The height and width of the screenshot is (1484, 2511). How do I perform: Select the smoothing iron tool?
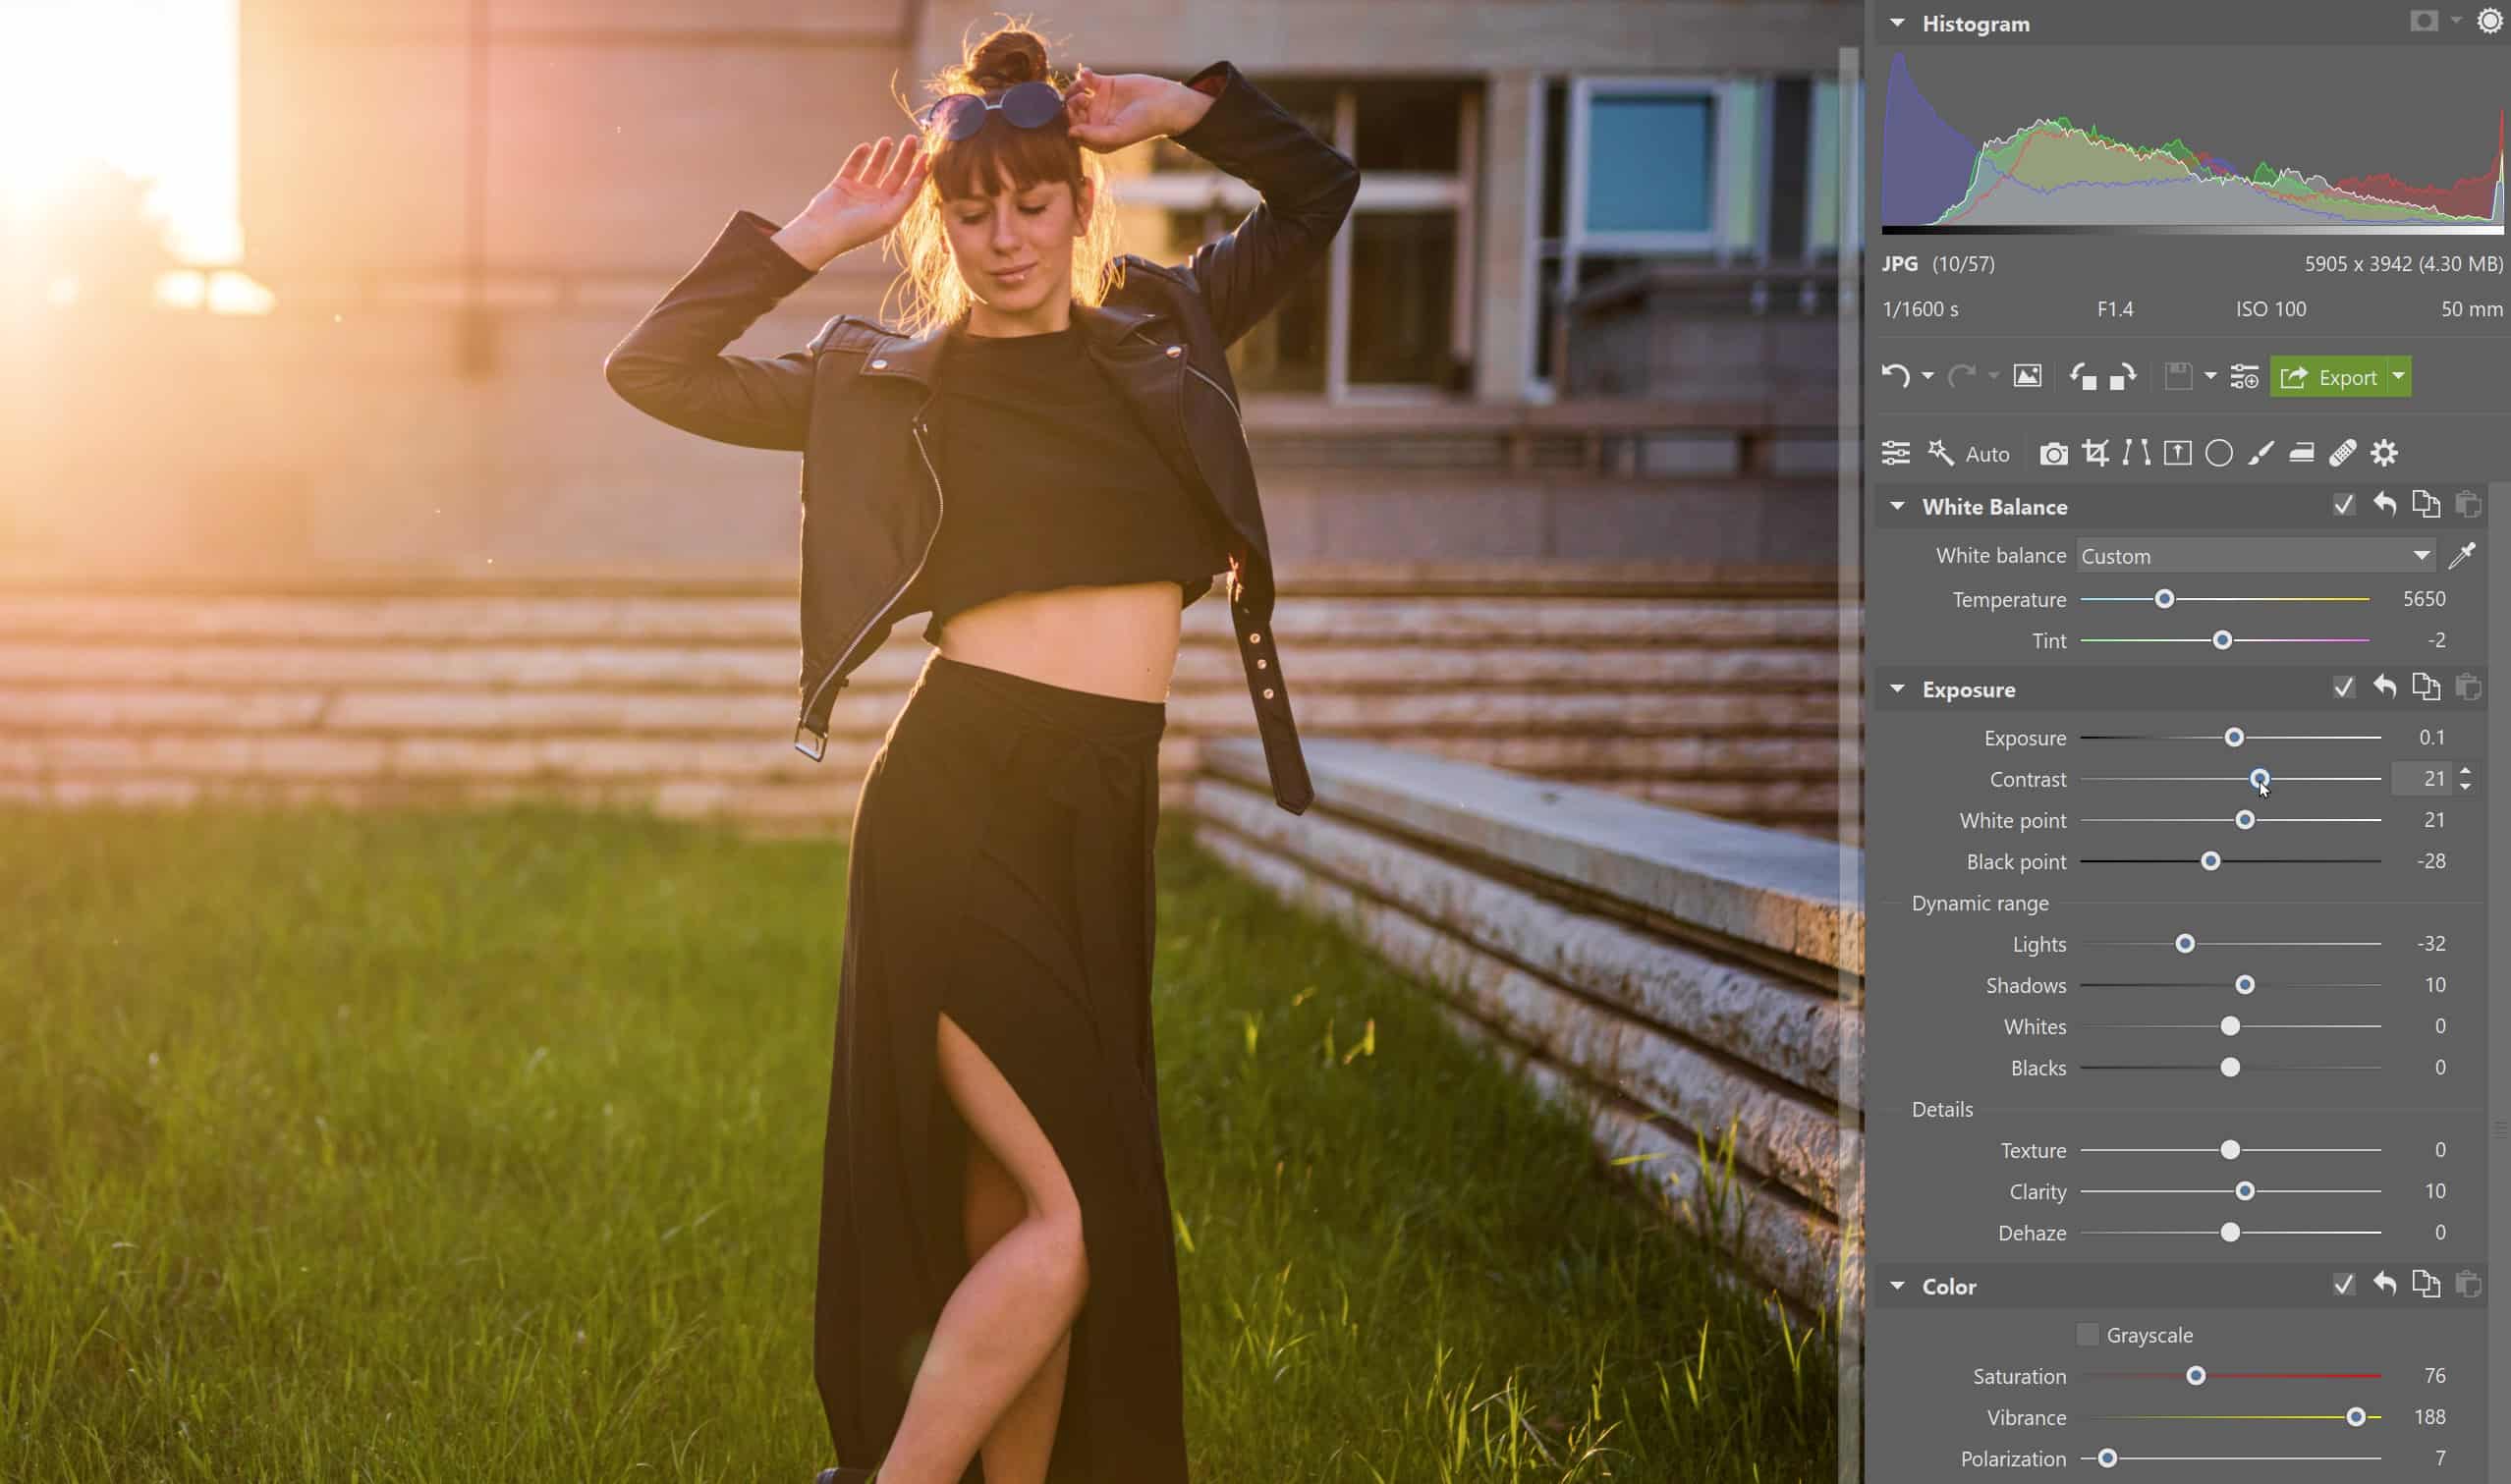coord(2301,453)
